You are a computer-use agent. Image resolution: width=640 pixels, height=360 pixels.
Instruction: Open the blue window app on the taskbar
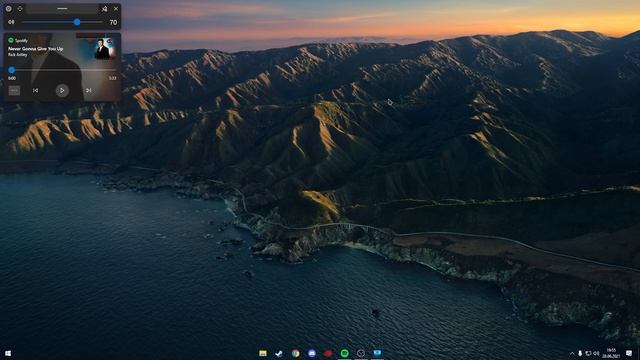377,353
